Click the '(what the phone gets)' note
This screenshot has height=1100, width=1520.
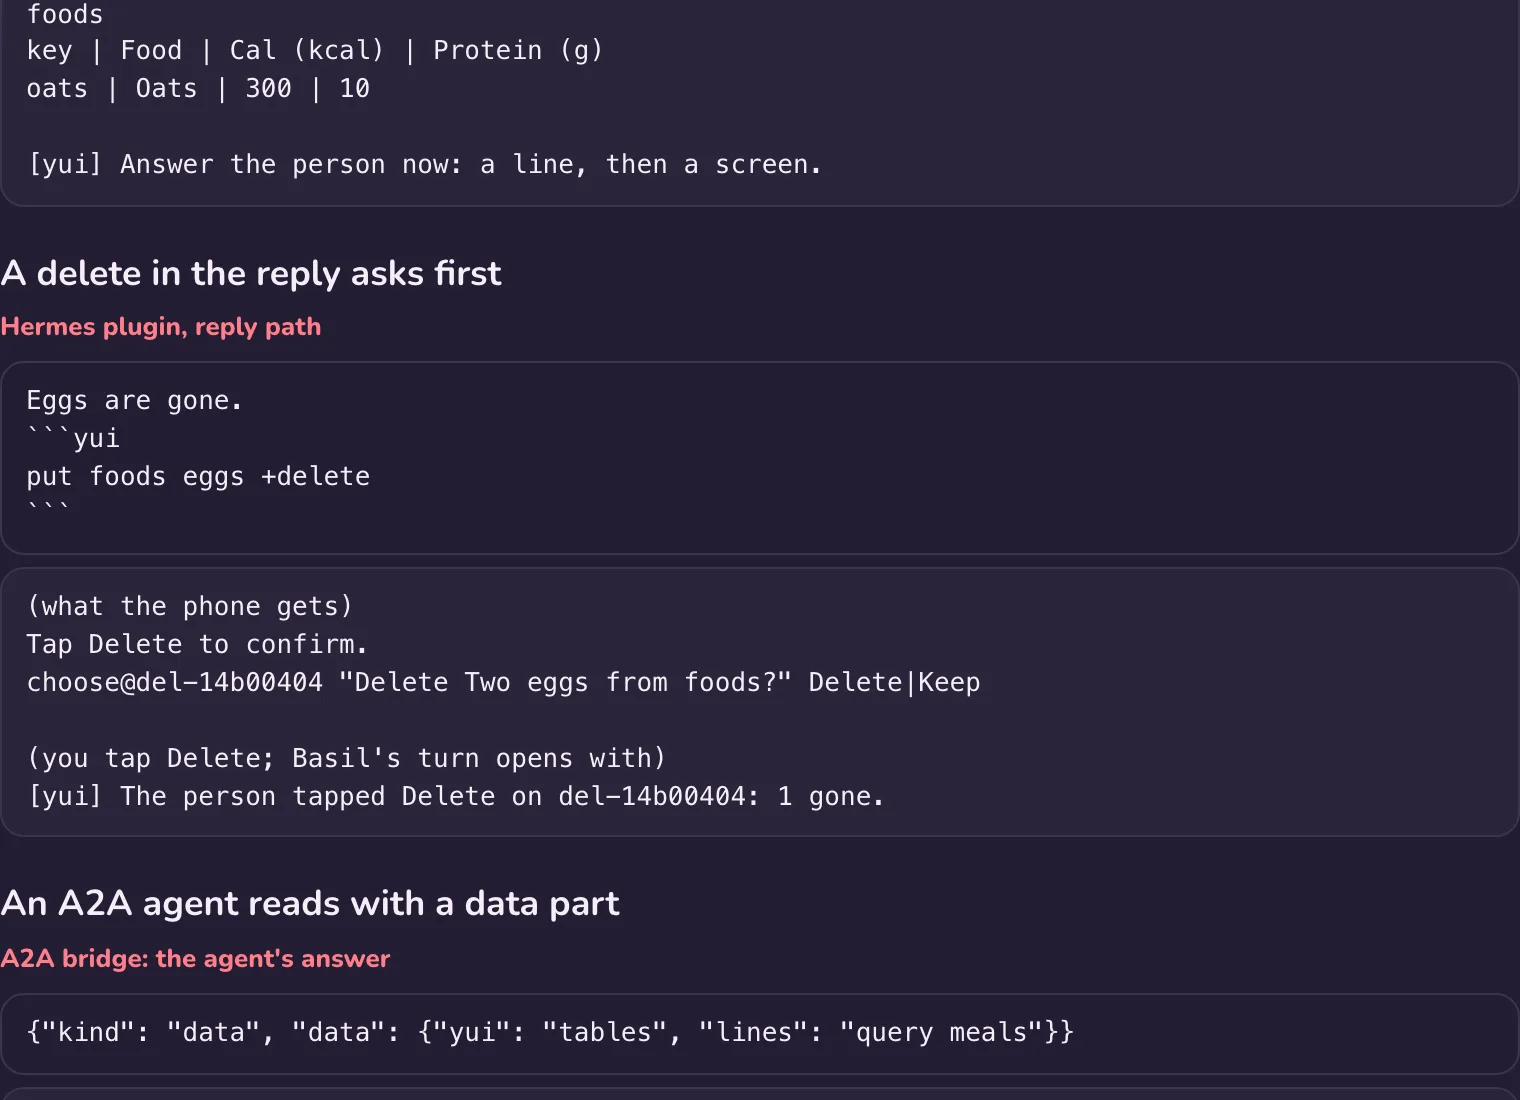(190, 606)
